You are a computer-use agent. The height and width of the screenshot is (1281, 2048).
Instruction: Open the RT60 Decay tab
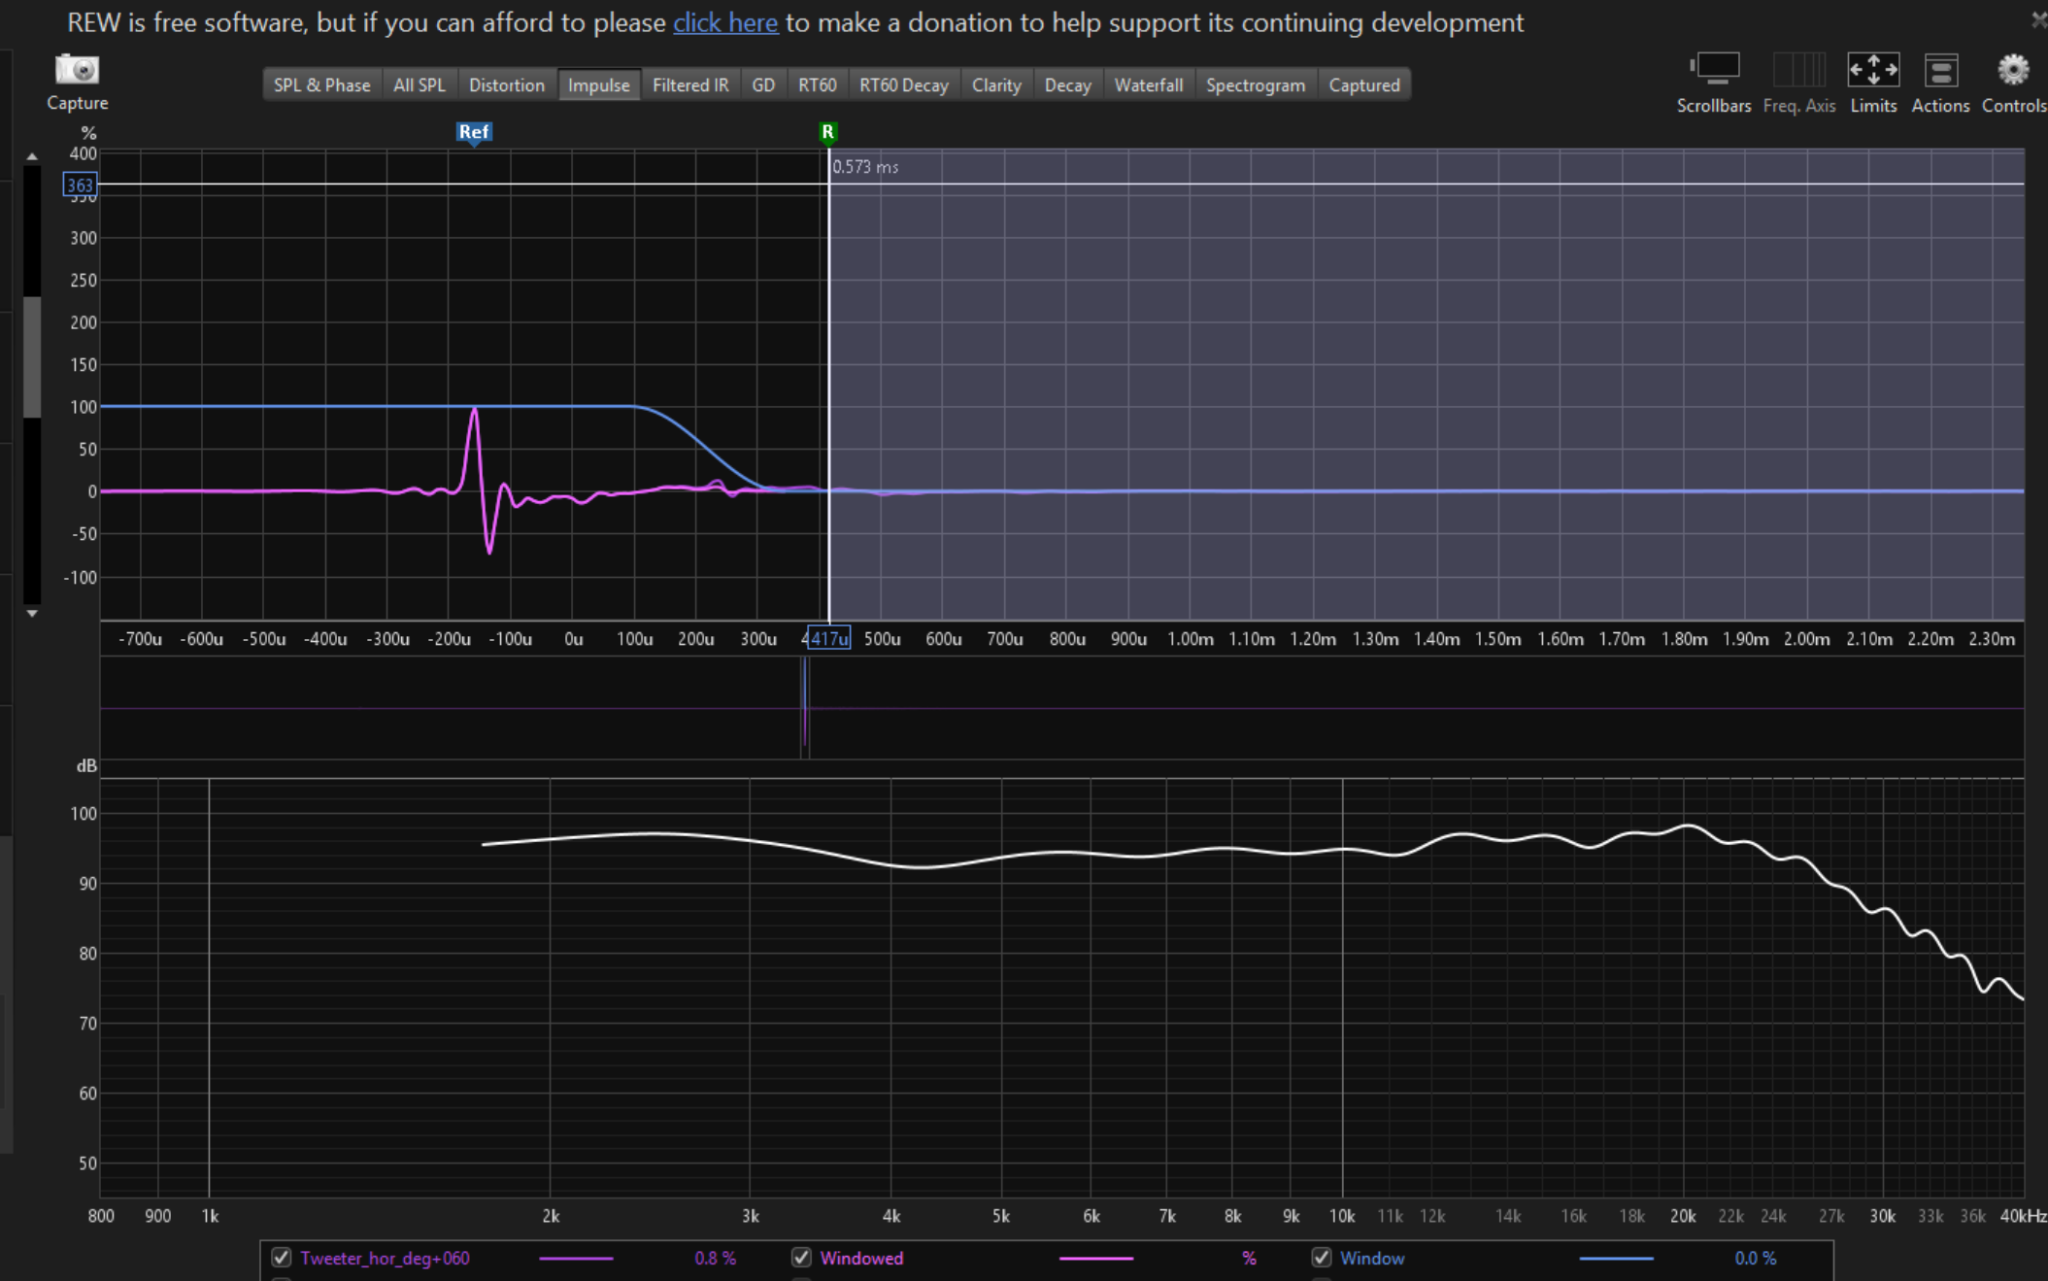click(x=904, y=85)
